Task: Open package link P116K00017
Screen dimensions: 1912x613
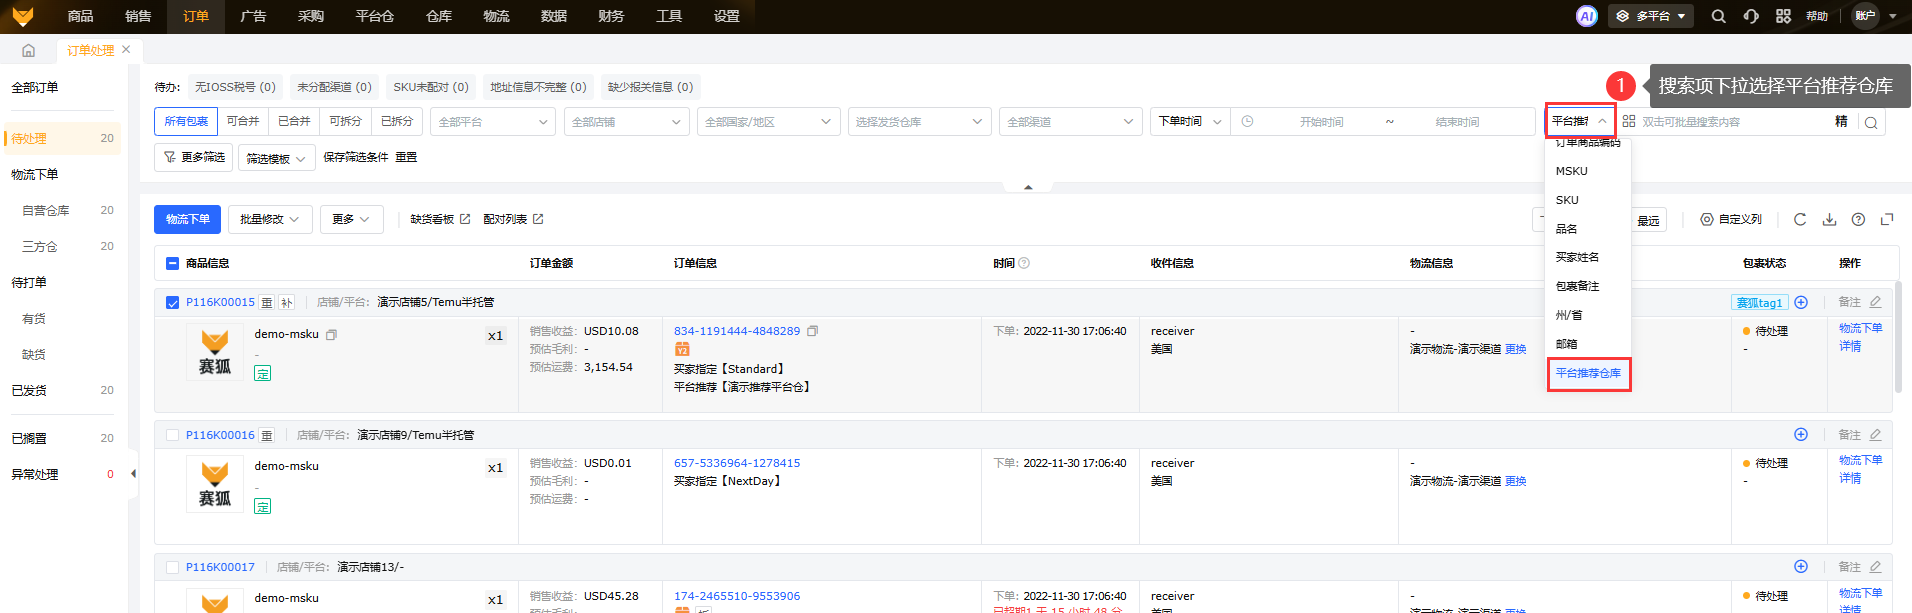Action: click(220, 567)
